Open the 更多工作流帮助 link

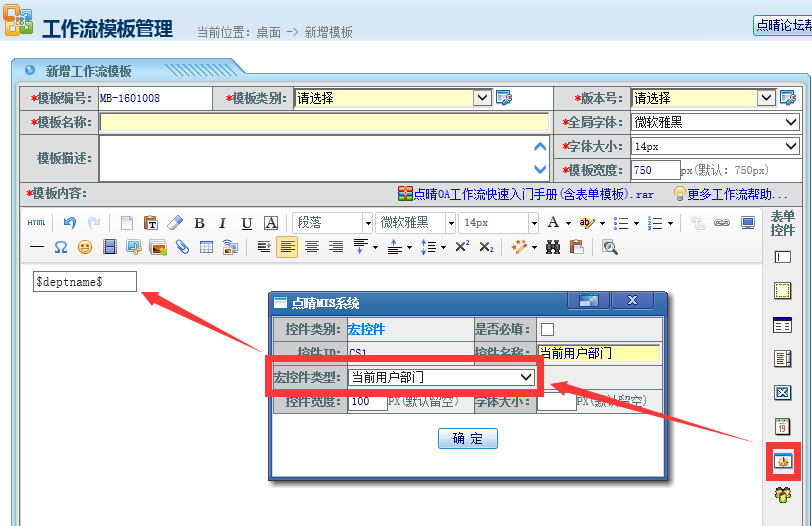point(737,193)
